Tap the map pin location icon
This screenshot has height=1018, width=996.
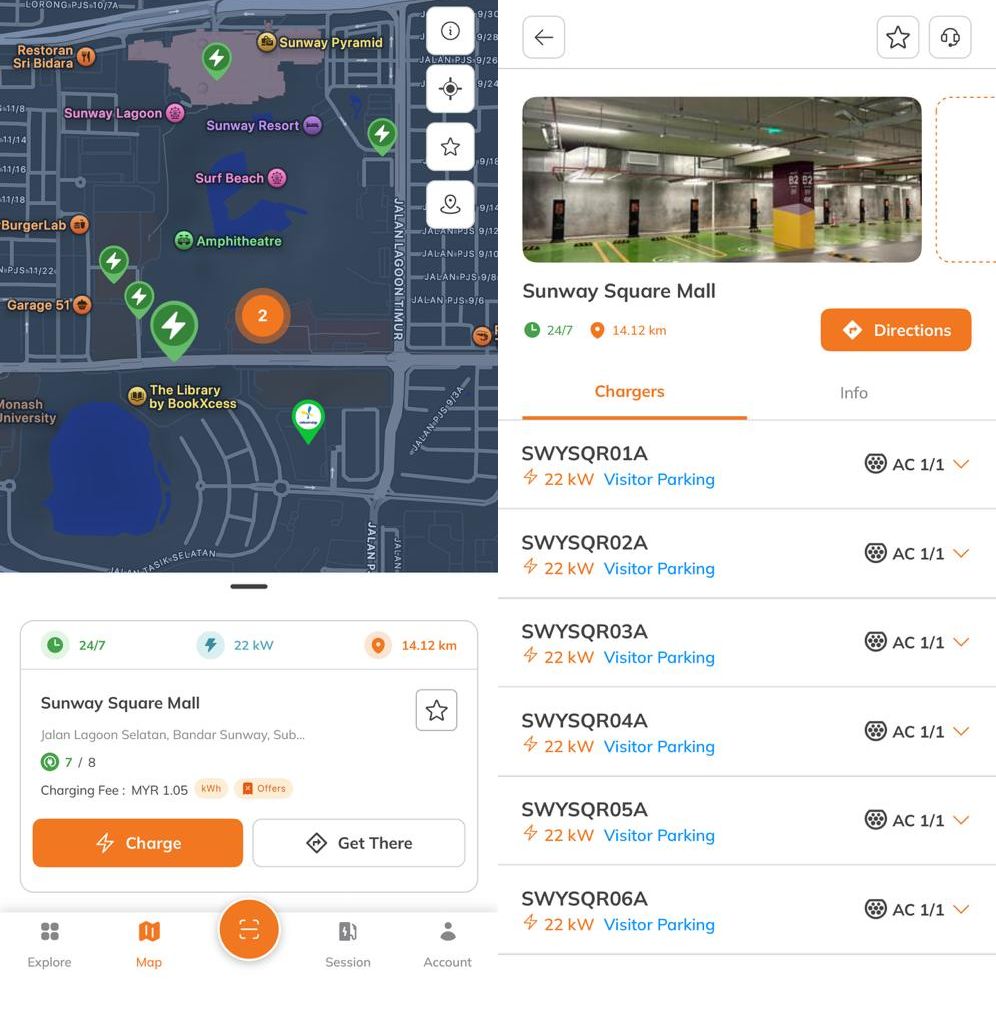point(450,205)
